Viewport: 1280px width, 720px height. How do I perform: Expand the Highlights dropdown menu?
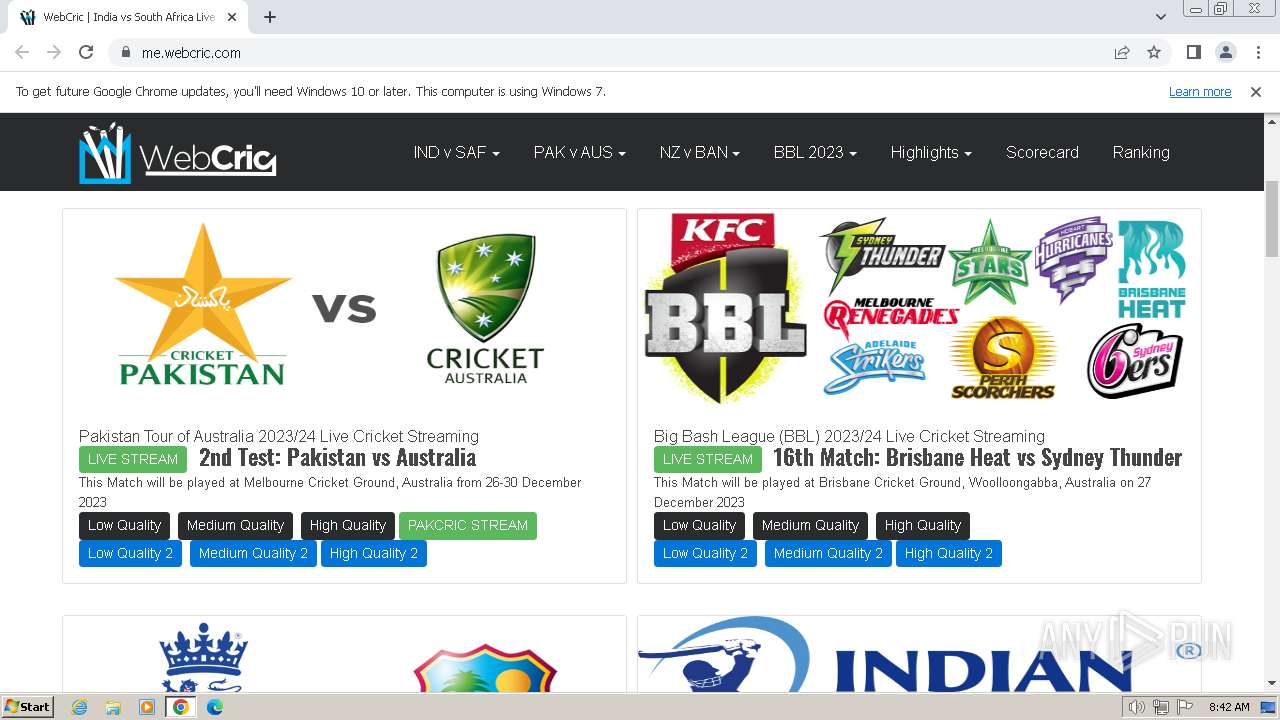pos(931,152)
